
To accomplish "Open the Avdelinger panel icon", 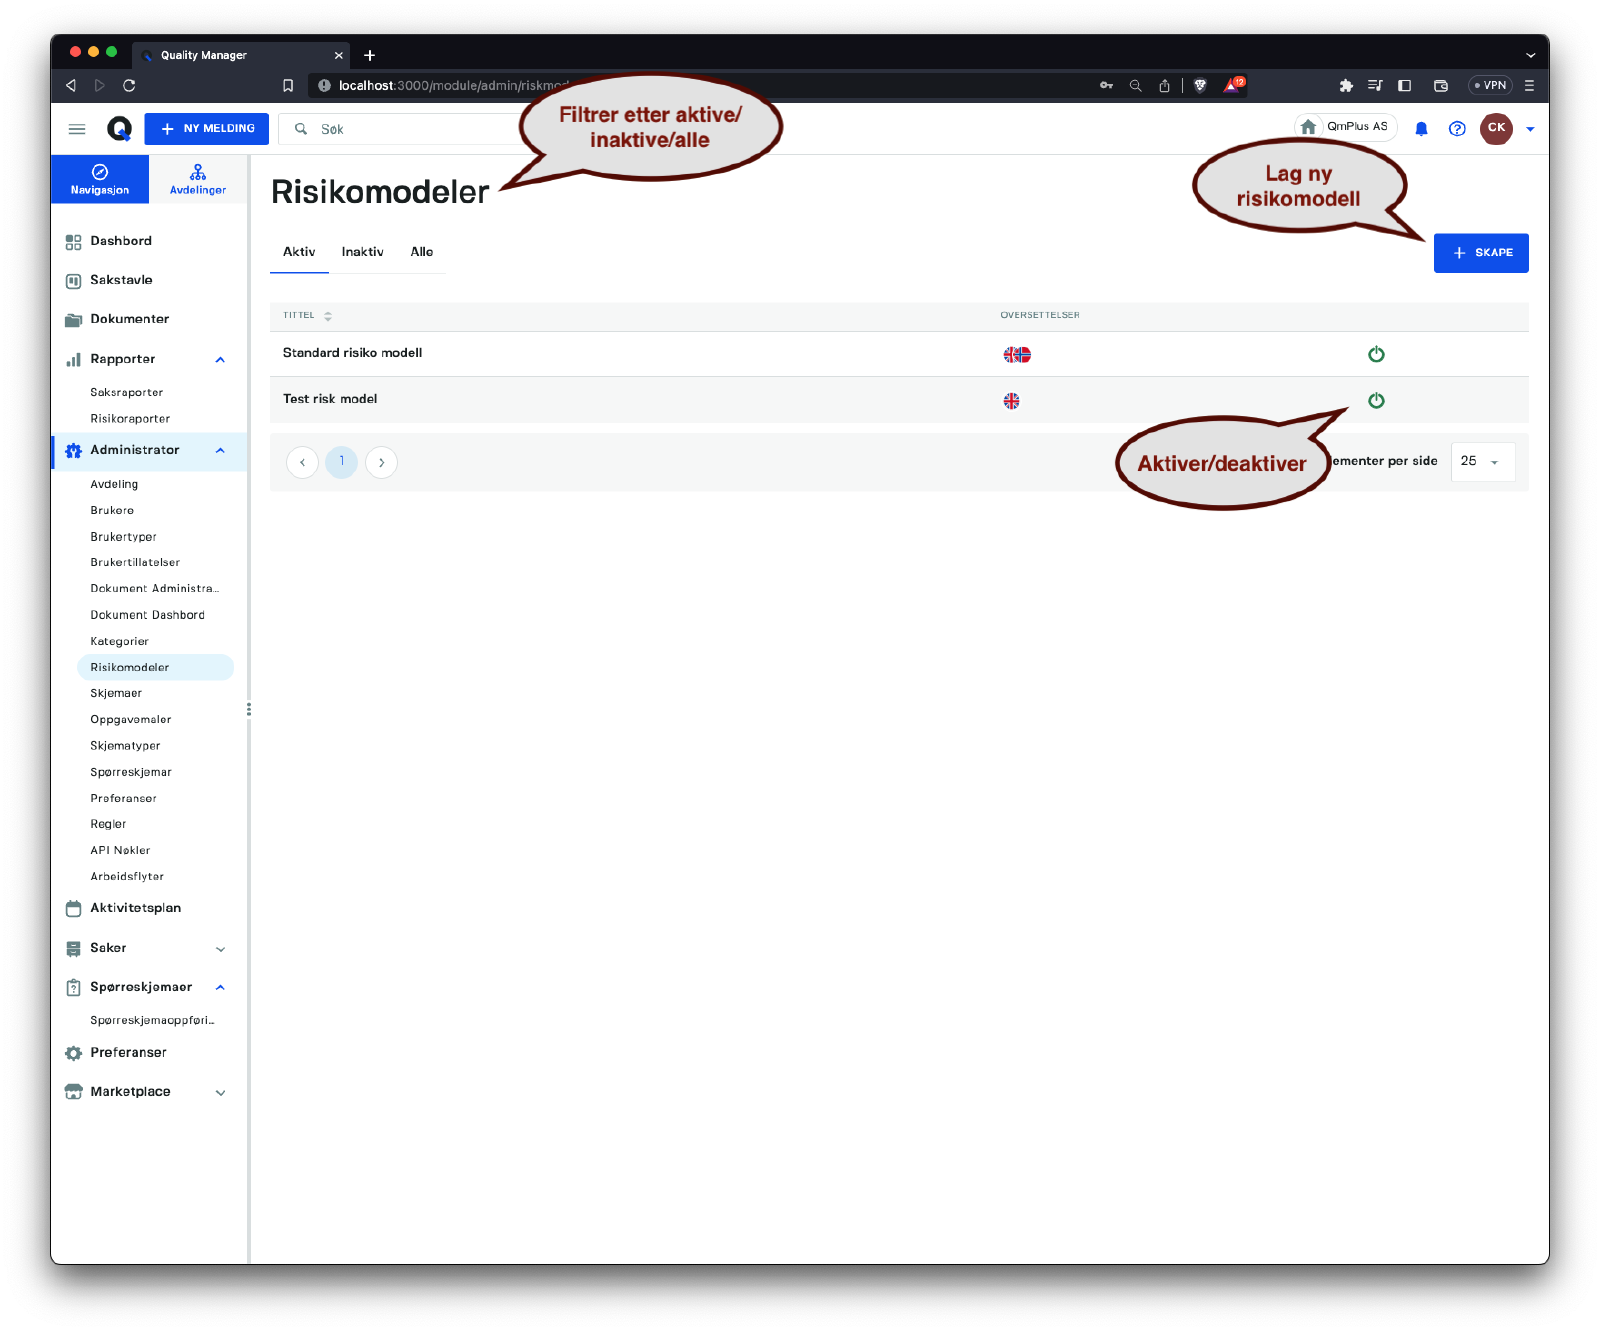I will [x=198, y=179].
